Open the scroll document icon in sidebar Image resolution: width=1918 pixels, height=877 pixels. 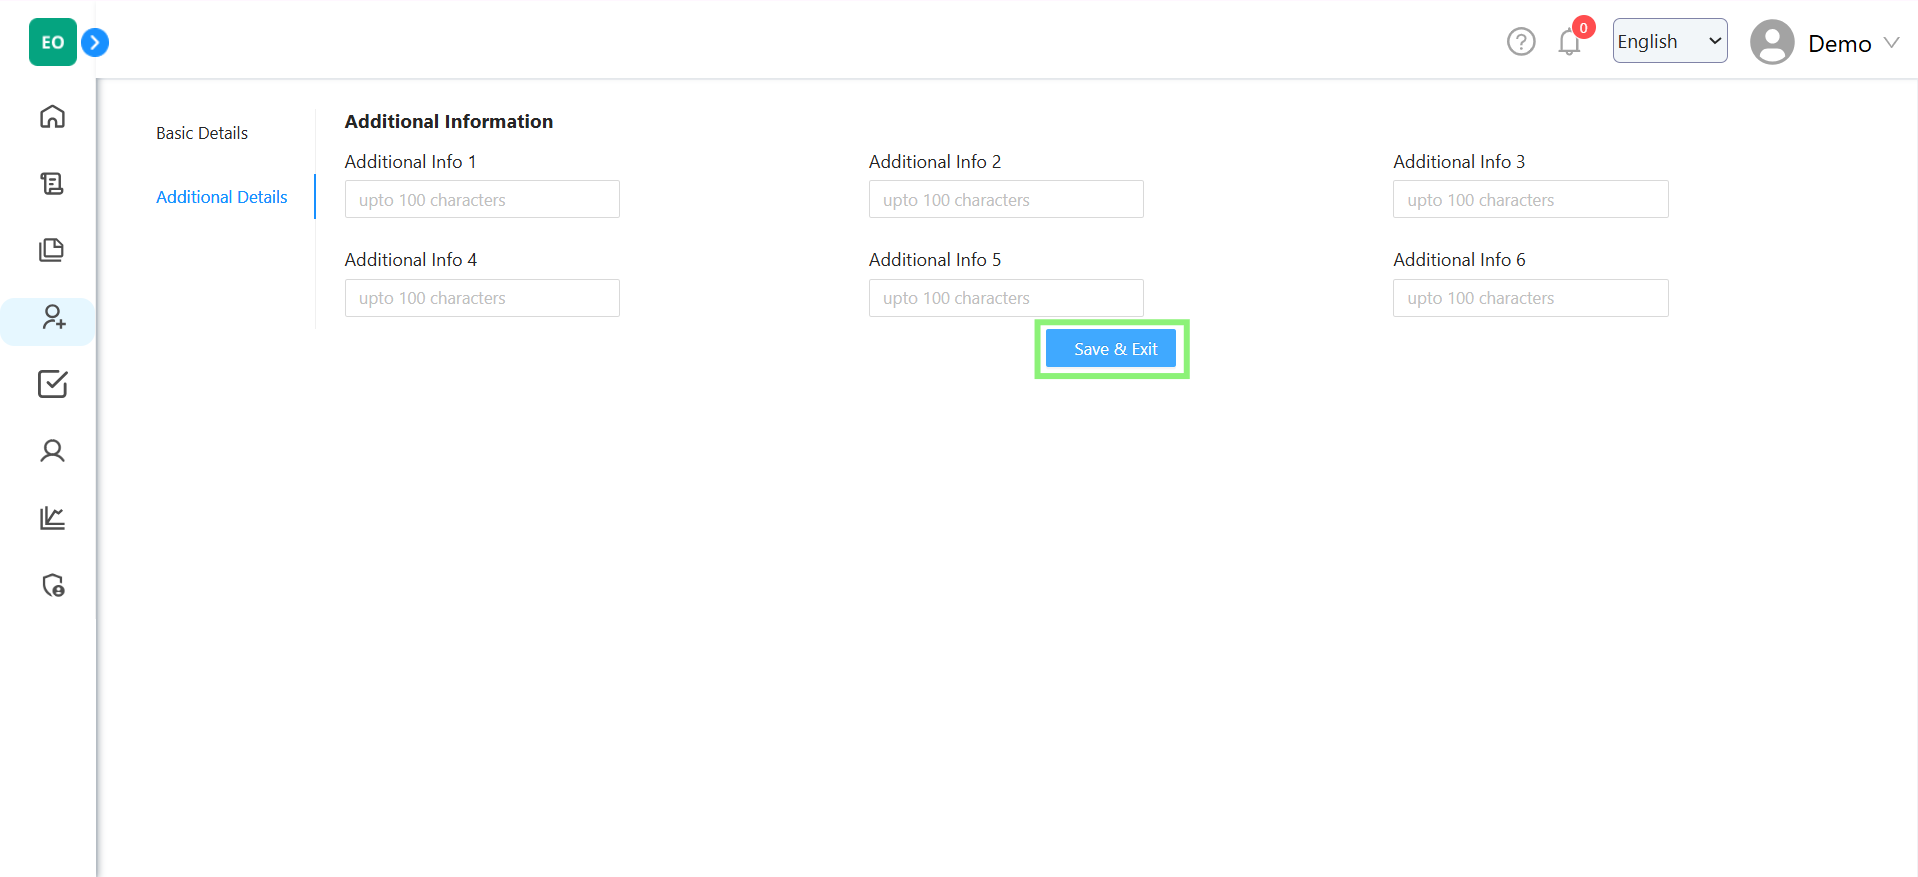52,183
